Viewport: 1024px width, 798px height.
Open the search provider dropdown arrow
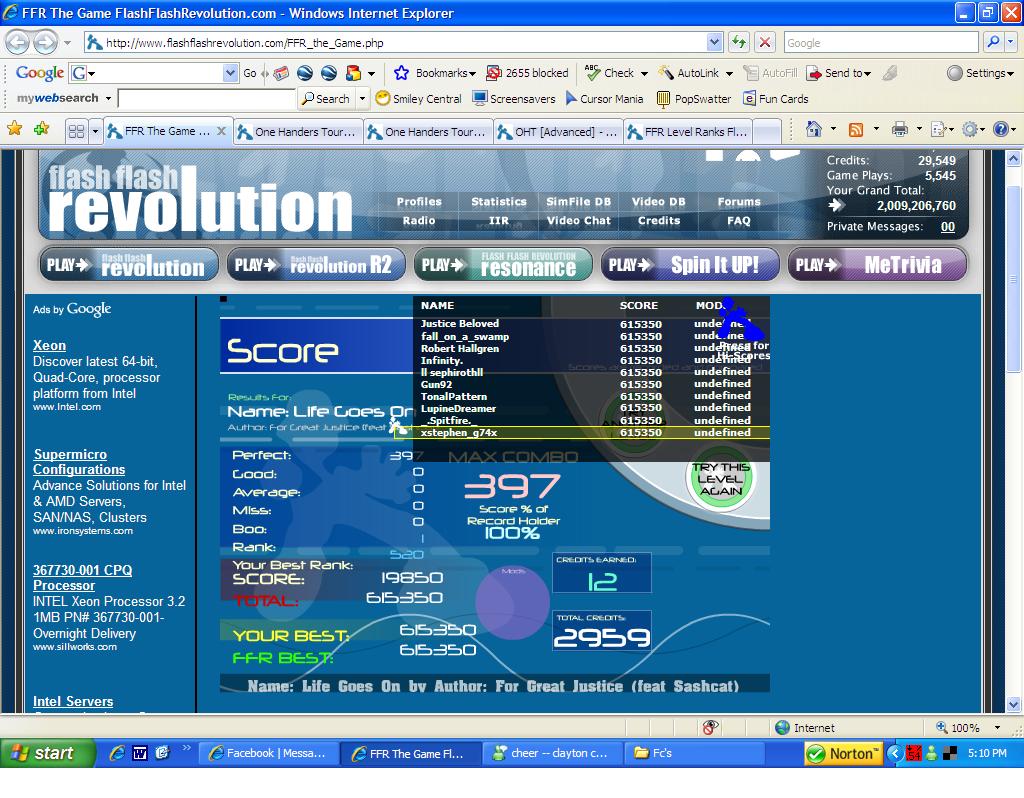(1011, 42)
